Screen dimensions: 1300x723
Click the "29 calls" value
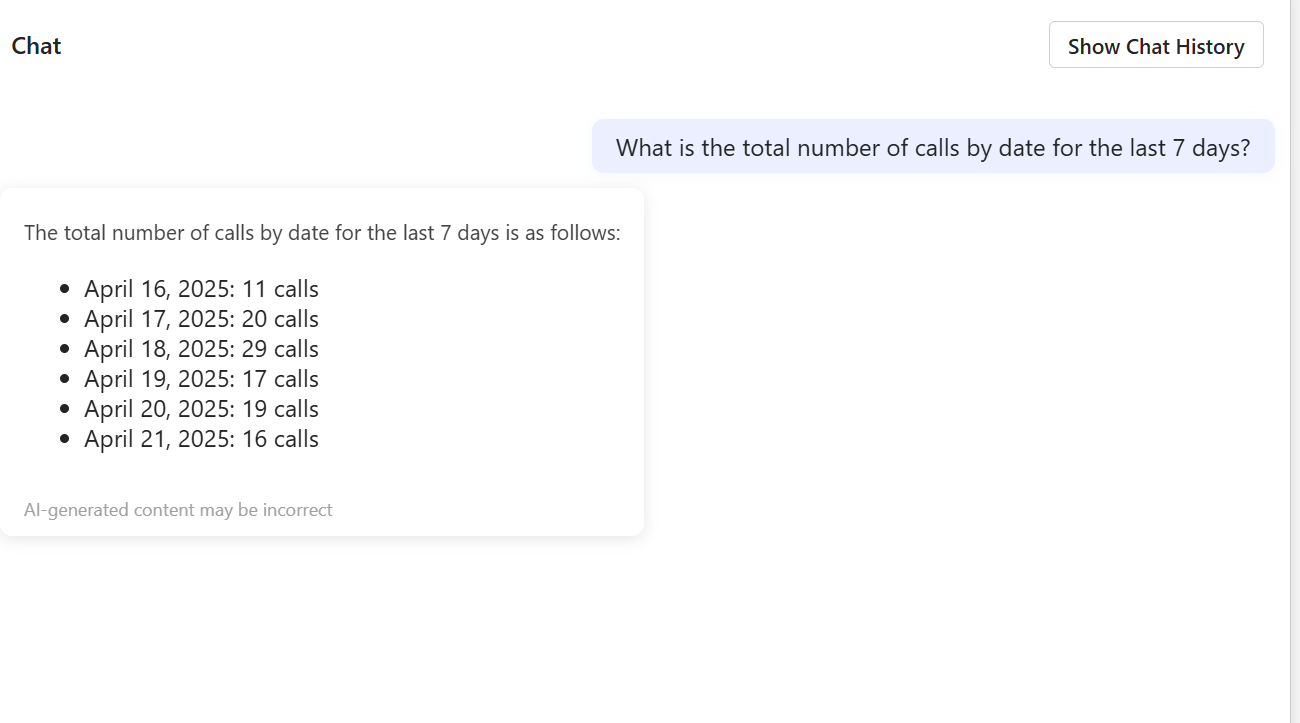[280, 349]
